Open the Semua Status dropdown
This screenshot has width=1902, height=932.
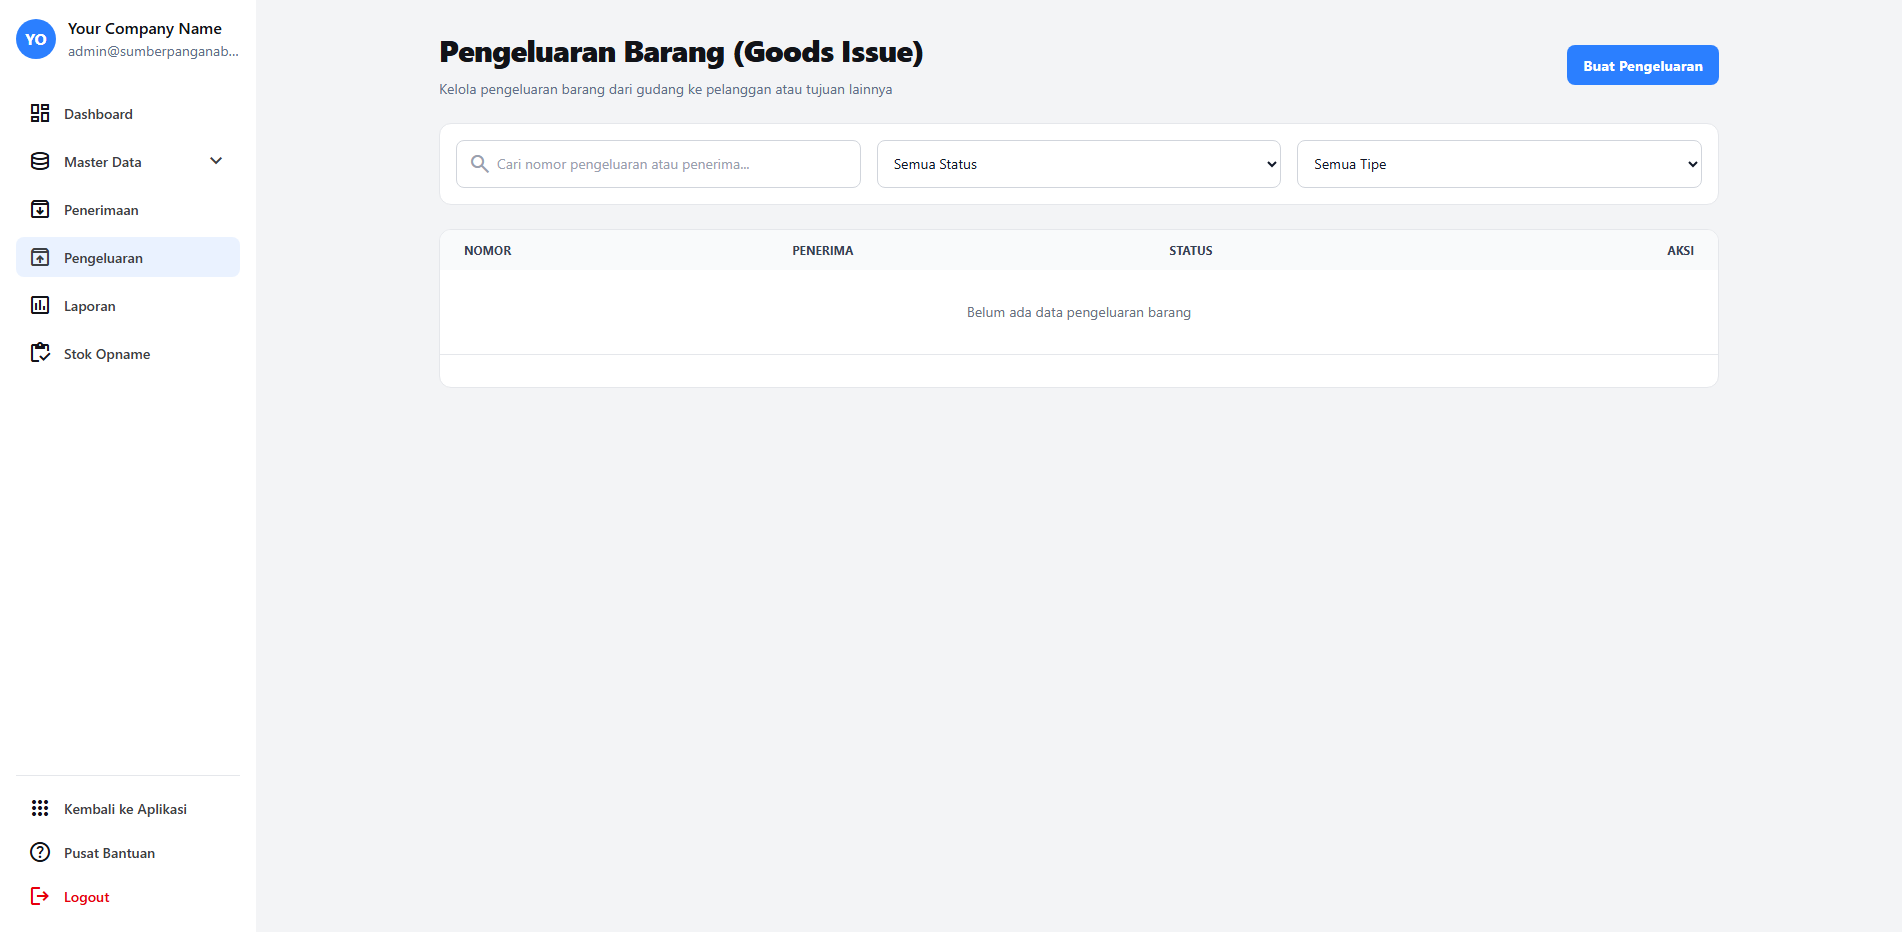click(1078, 164)
